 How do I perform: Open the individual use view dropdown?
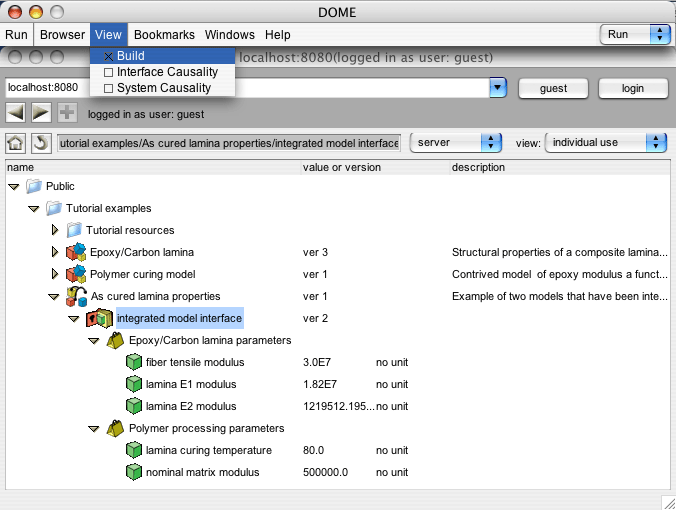tap(606, 143)
